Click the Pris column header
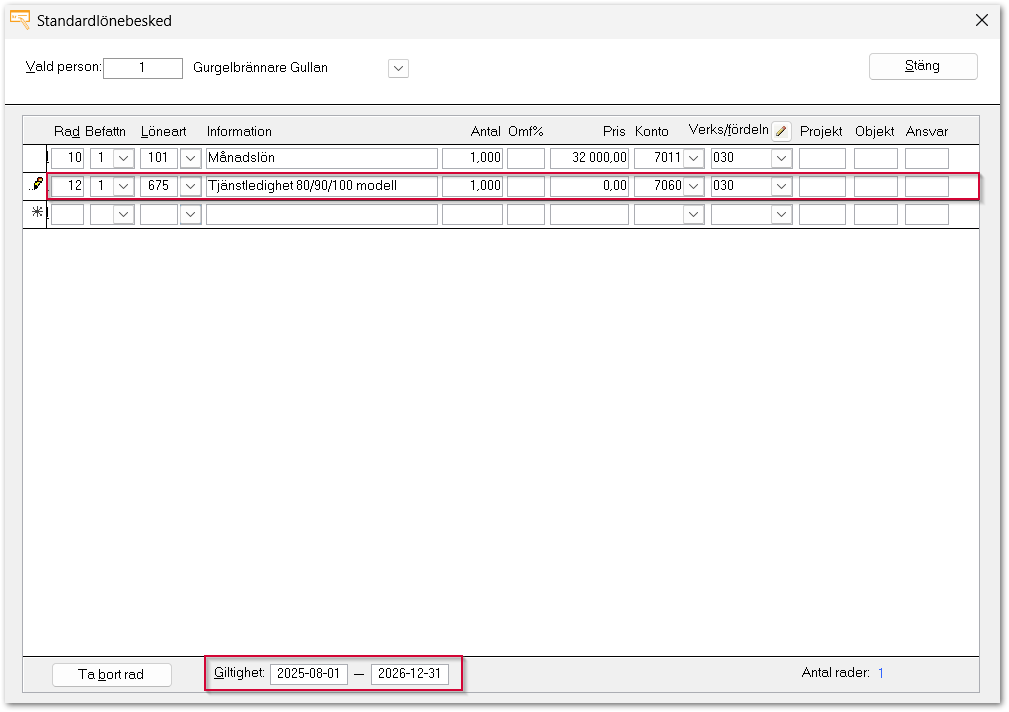1009x712 pixels. click(614, 131)
